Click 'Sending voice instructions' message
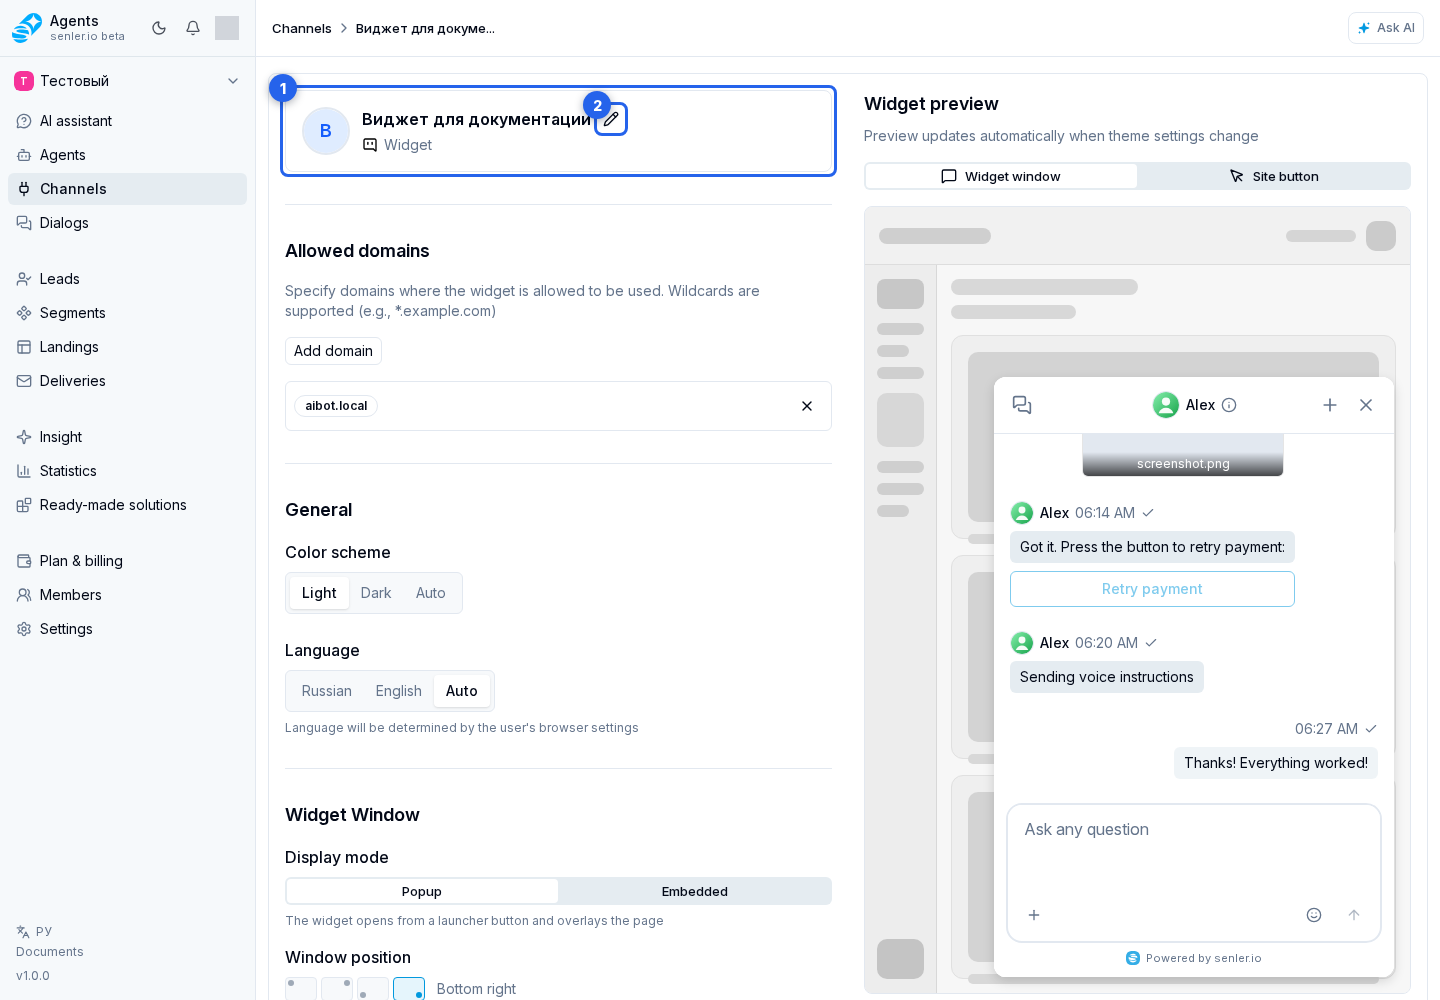Image resolution: width=1440 pixels, height=1000 pixels. click(1107, 677)
